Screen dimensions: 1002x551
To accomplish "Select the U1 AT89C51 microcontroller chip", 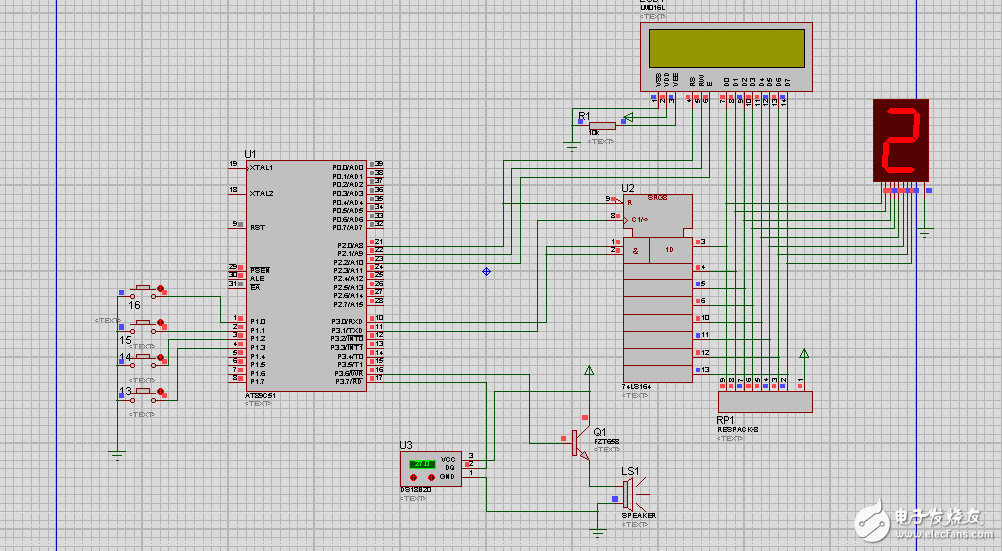I will [305, 275].
